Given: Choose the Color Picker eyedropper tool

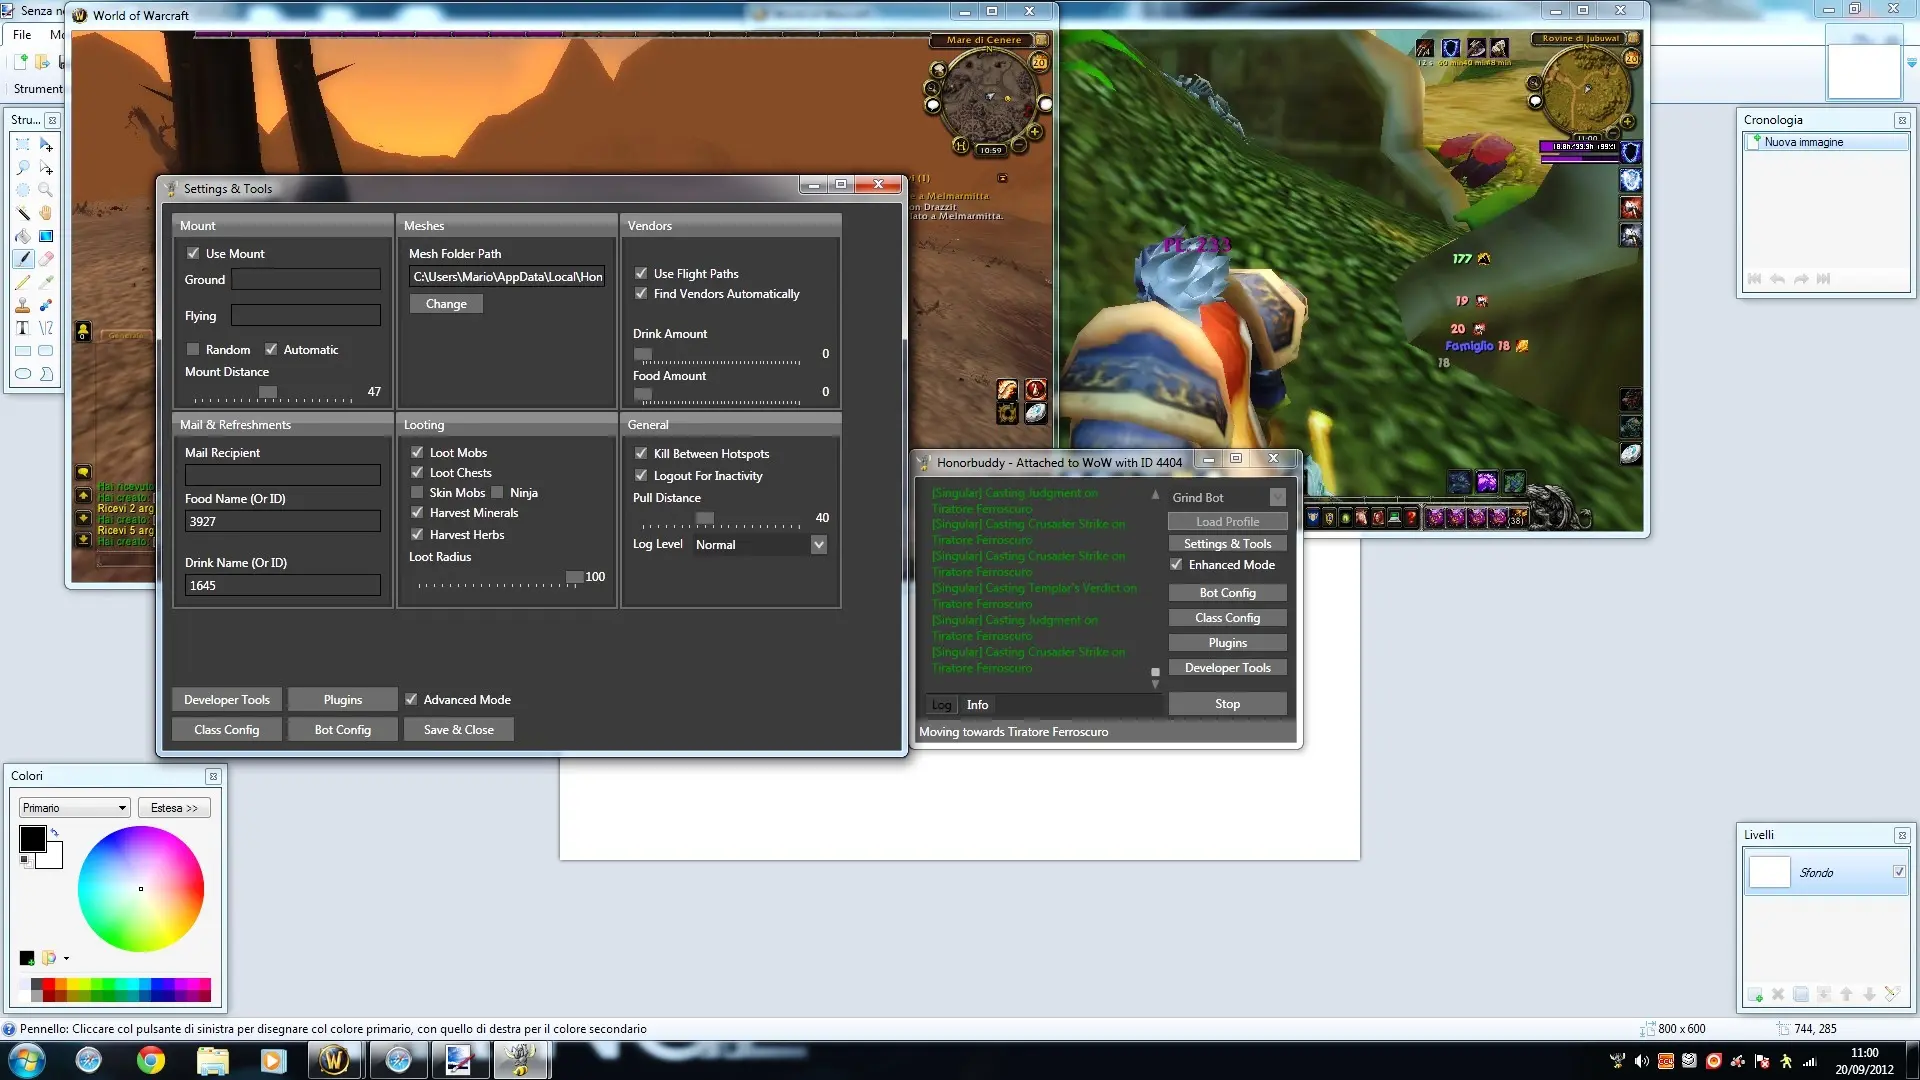Looking at the screenshot, I should pyautogui.click(x=46, y=282).
